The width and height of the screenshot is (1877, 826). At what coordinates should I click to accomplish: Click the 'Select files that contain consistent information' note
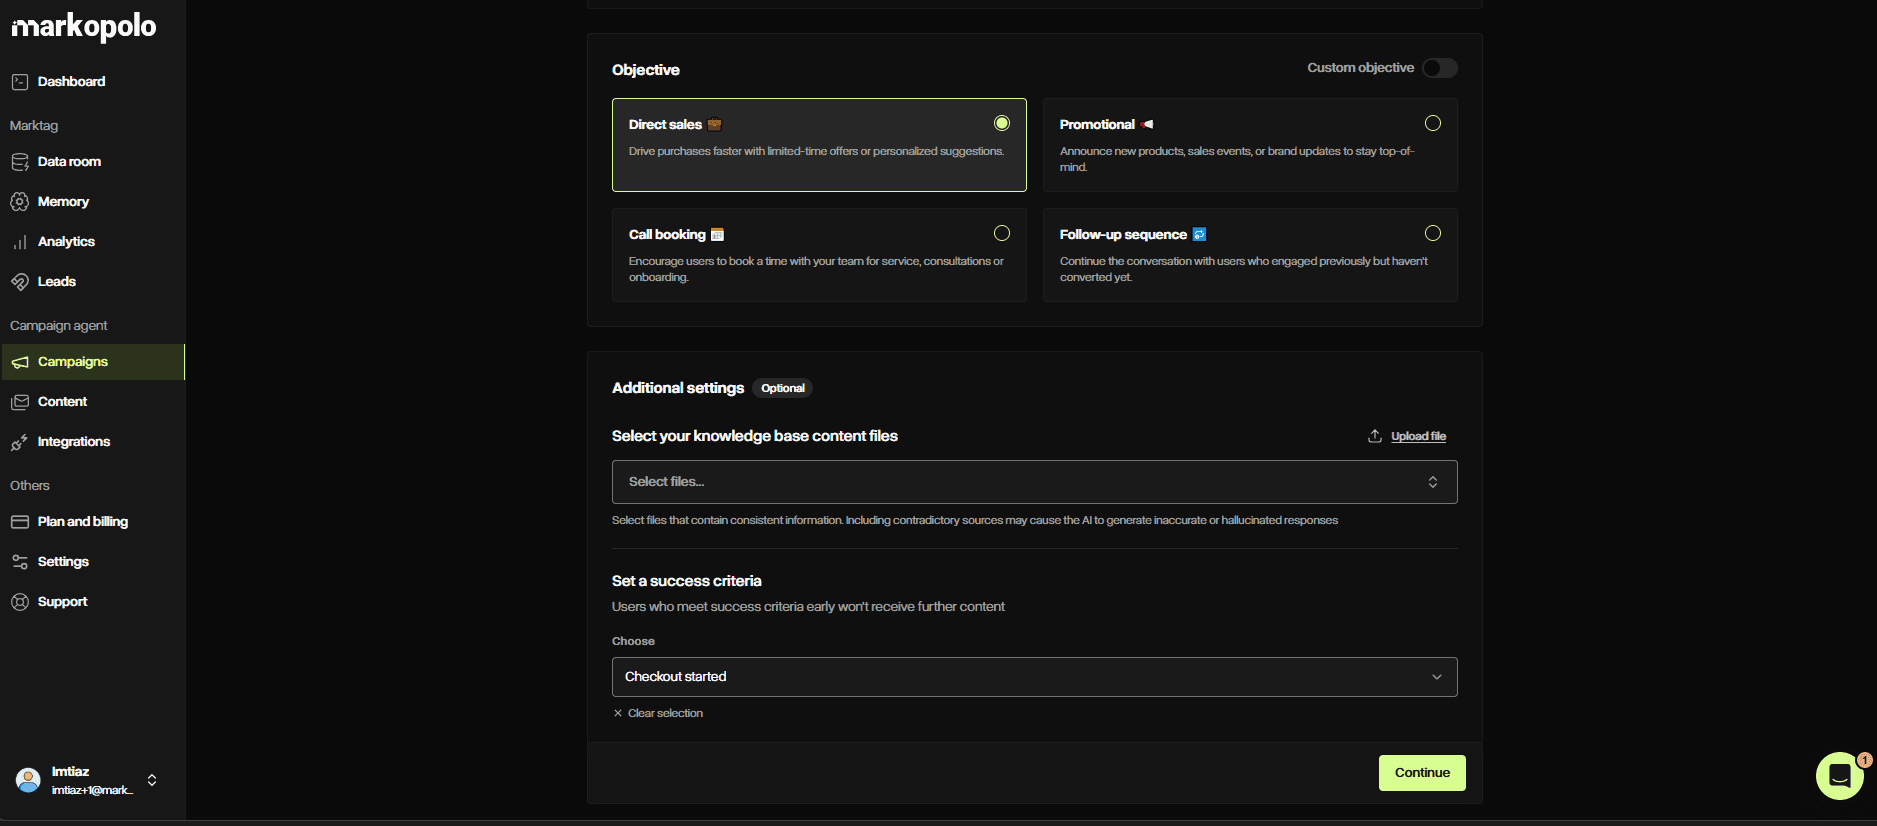(975, 520)
